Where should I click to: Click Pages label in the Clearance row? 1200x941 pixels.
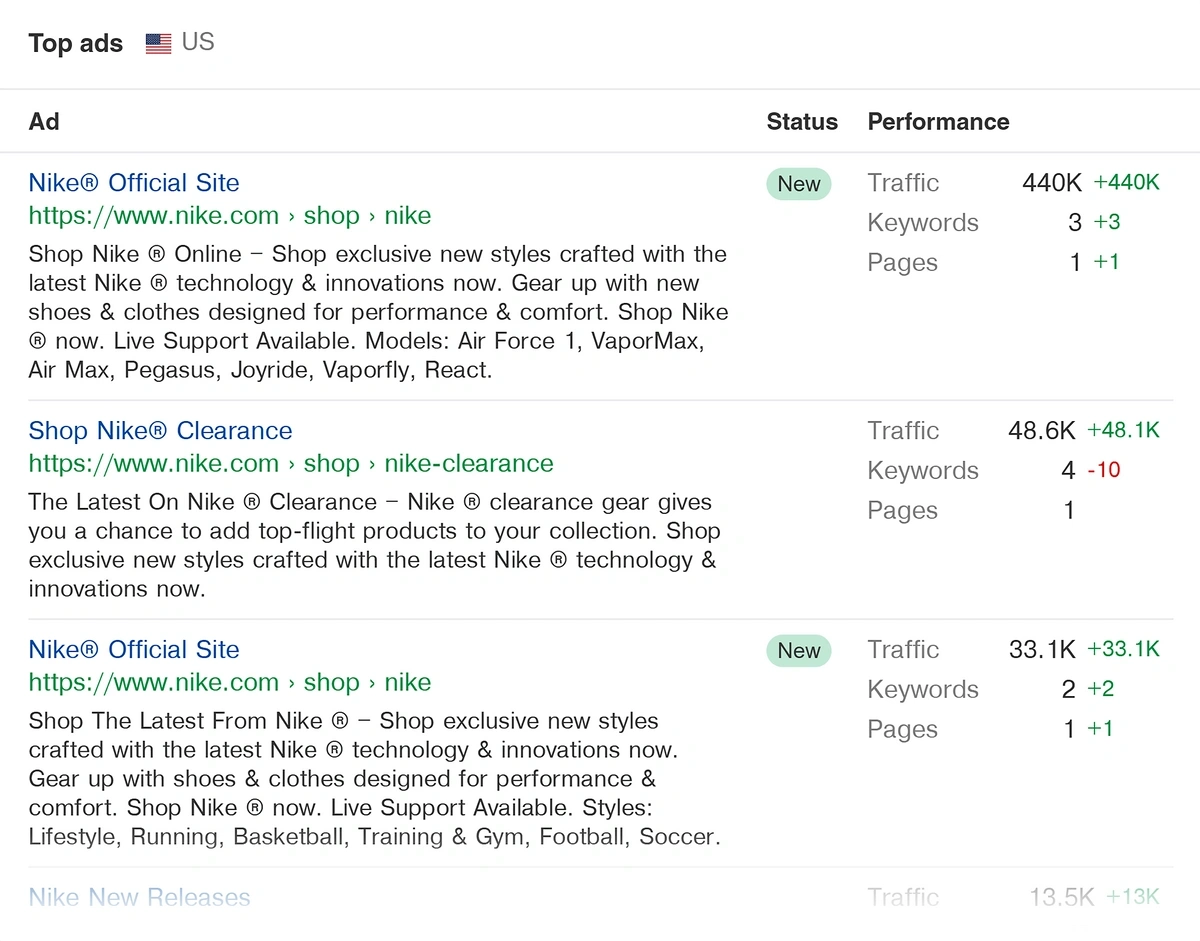[x=903, y=511]
